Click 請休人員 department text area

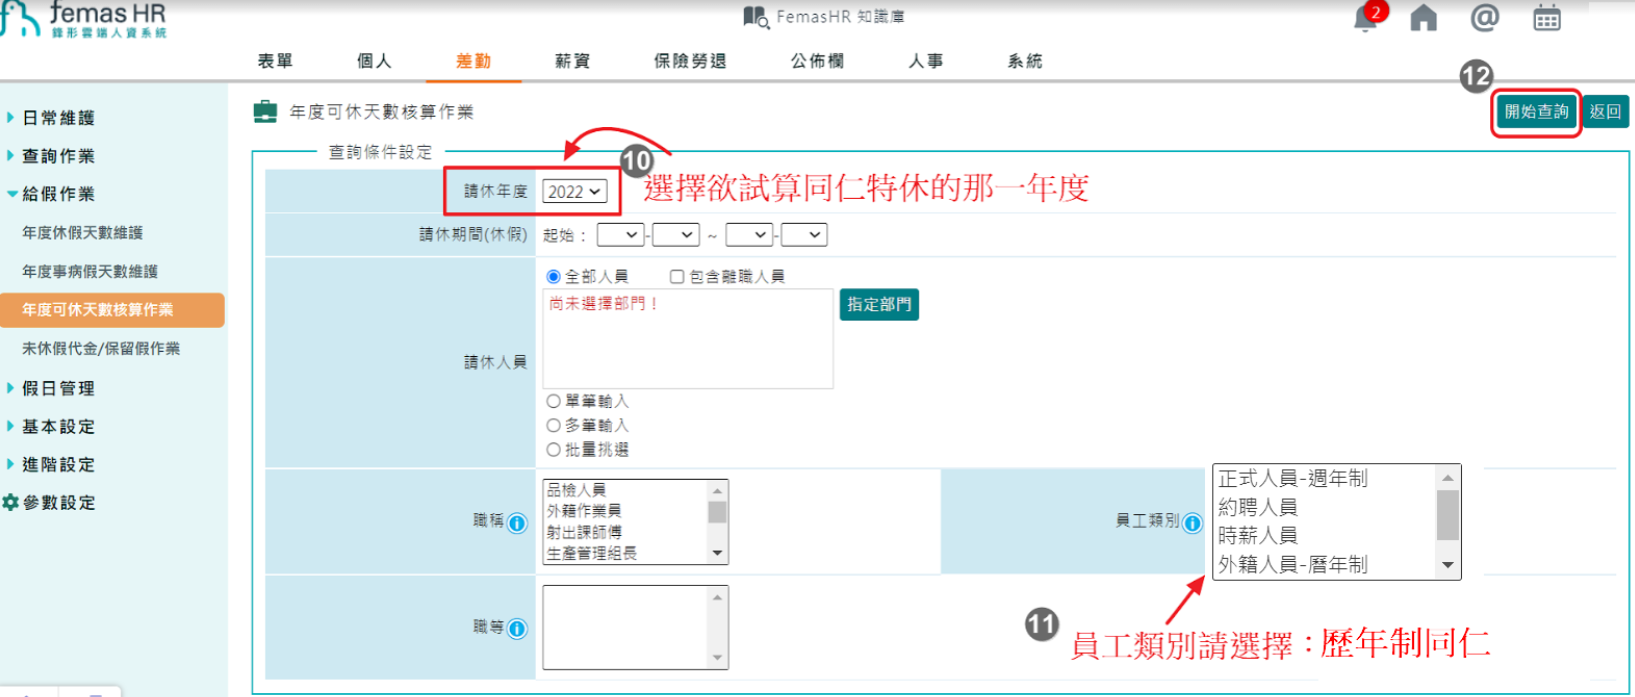688,339
